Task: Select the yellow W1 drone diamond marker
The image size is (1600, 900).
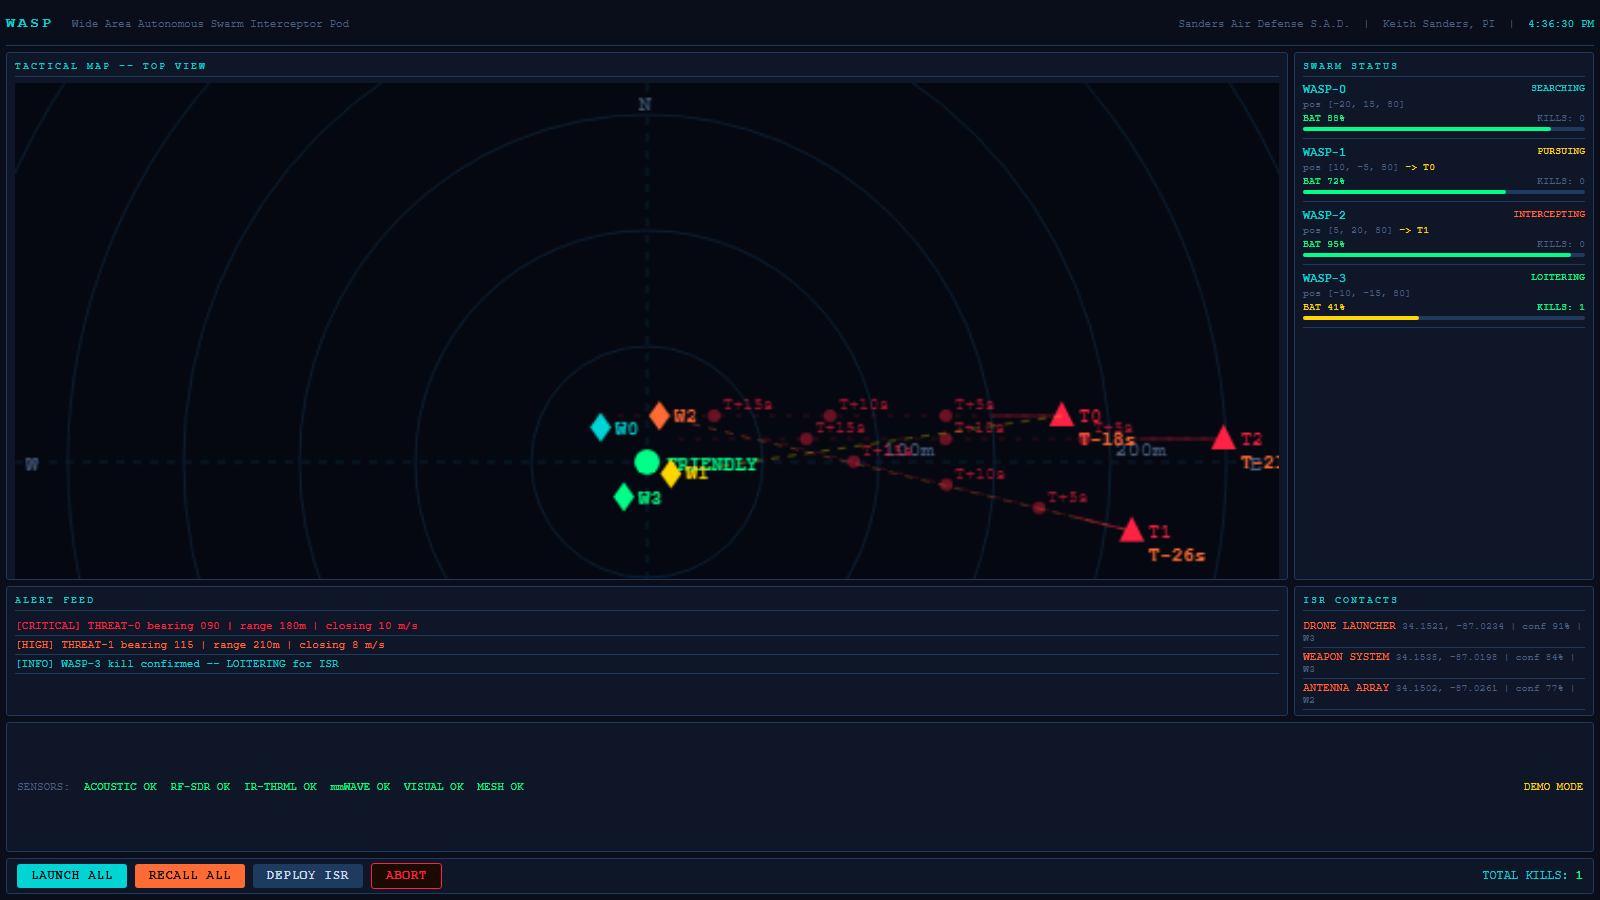Action: (671, 473)
